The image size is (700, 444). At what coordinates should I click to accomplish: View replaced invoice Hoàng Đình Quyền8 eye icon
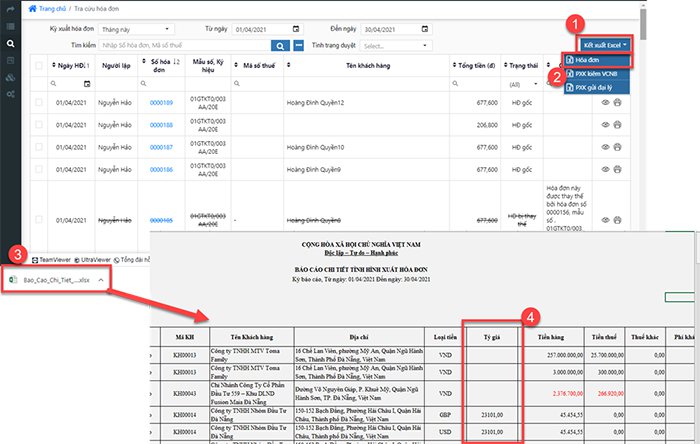(605, 220)
